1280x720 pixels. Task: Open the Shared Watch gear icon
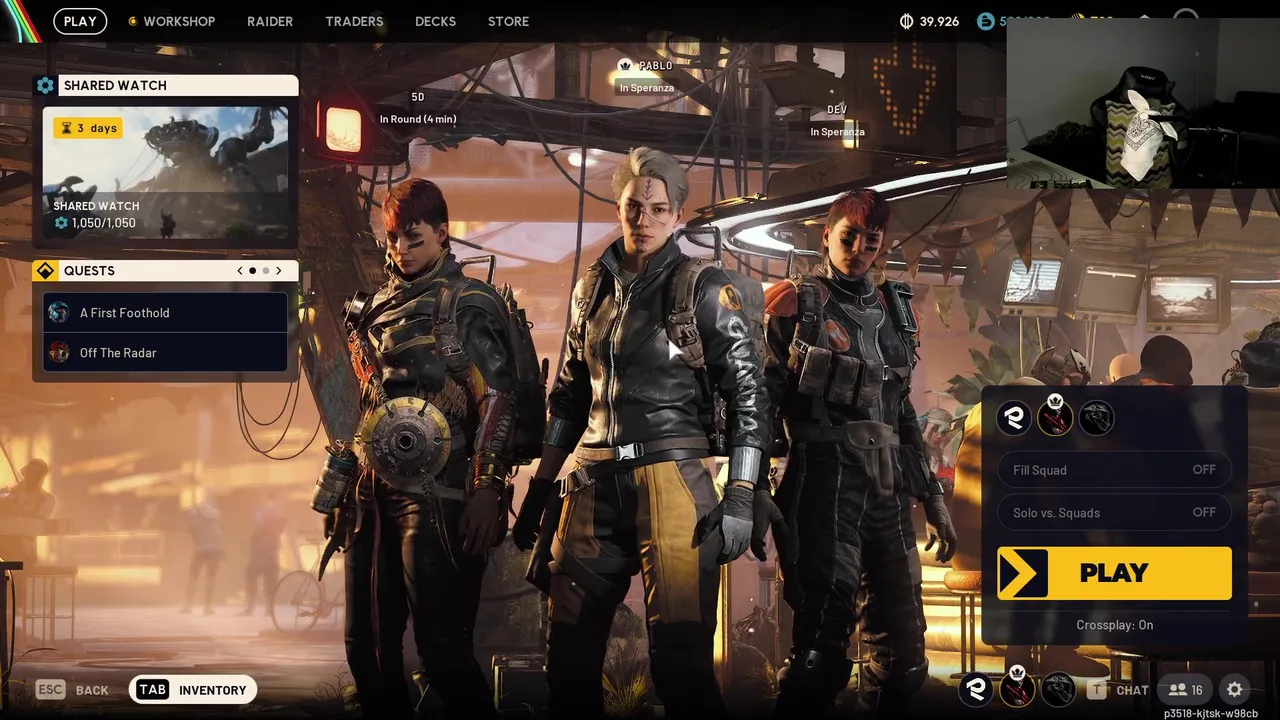45,85
